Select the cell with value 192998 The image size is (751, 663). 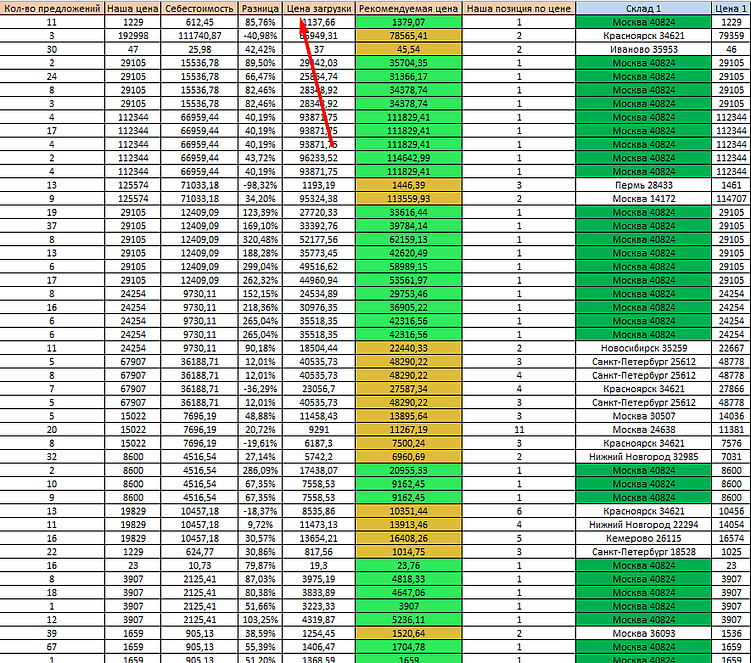point(133,36)
